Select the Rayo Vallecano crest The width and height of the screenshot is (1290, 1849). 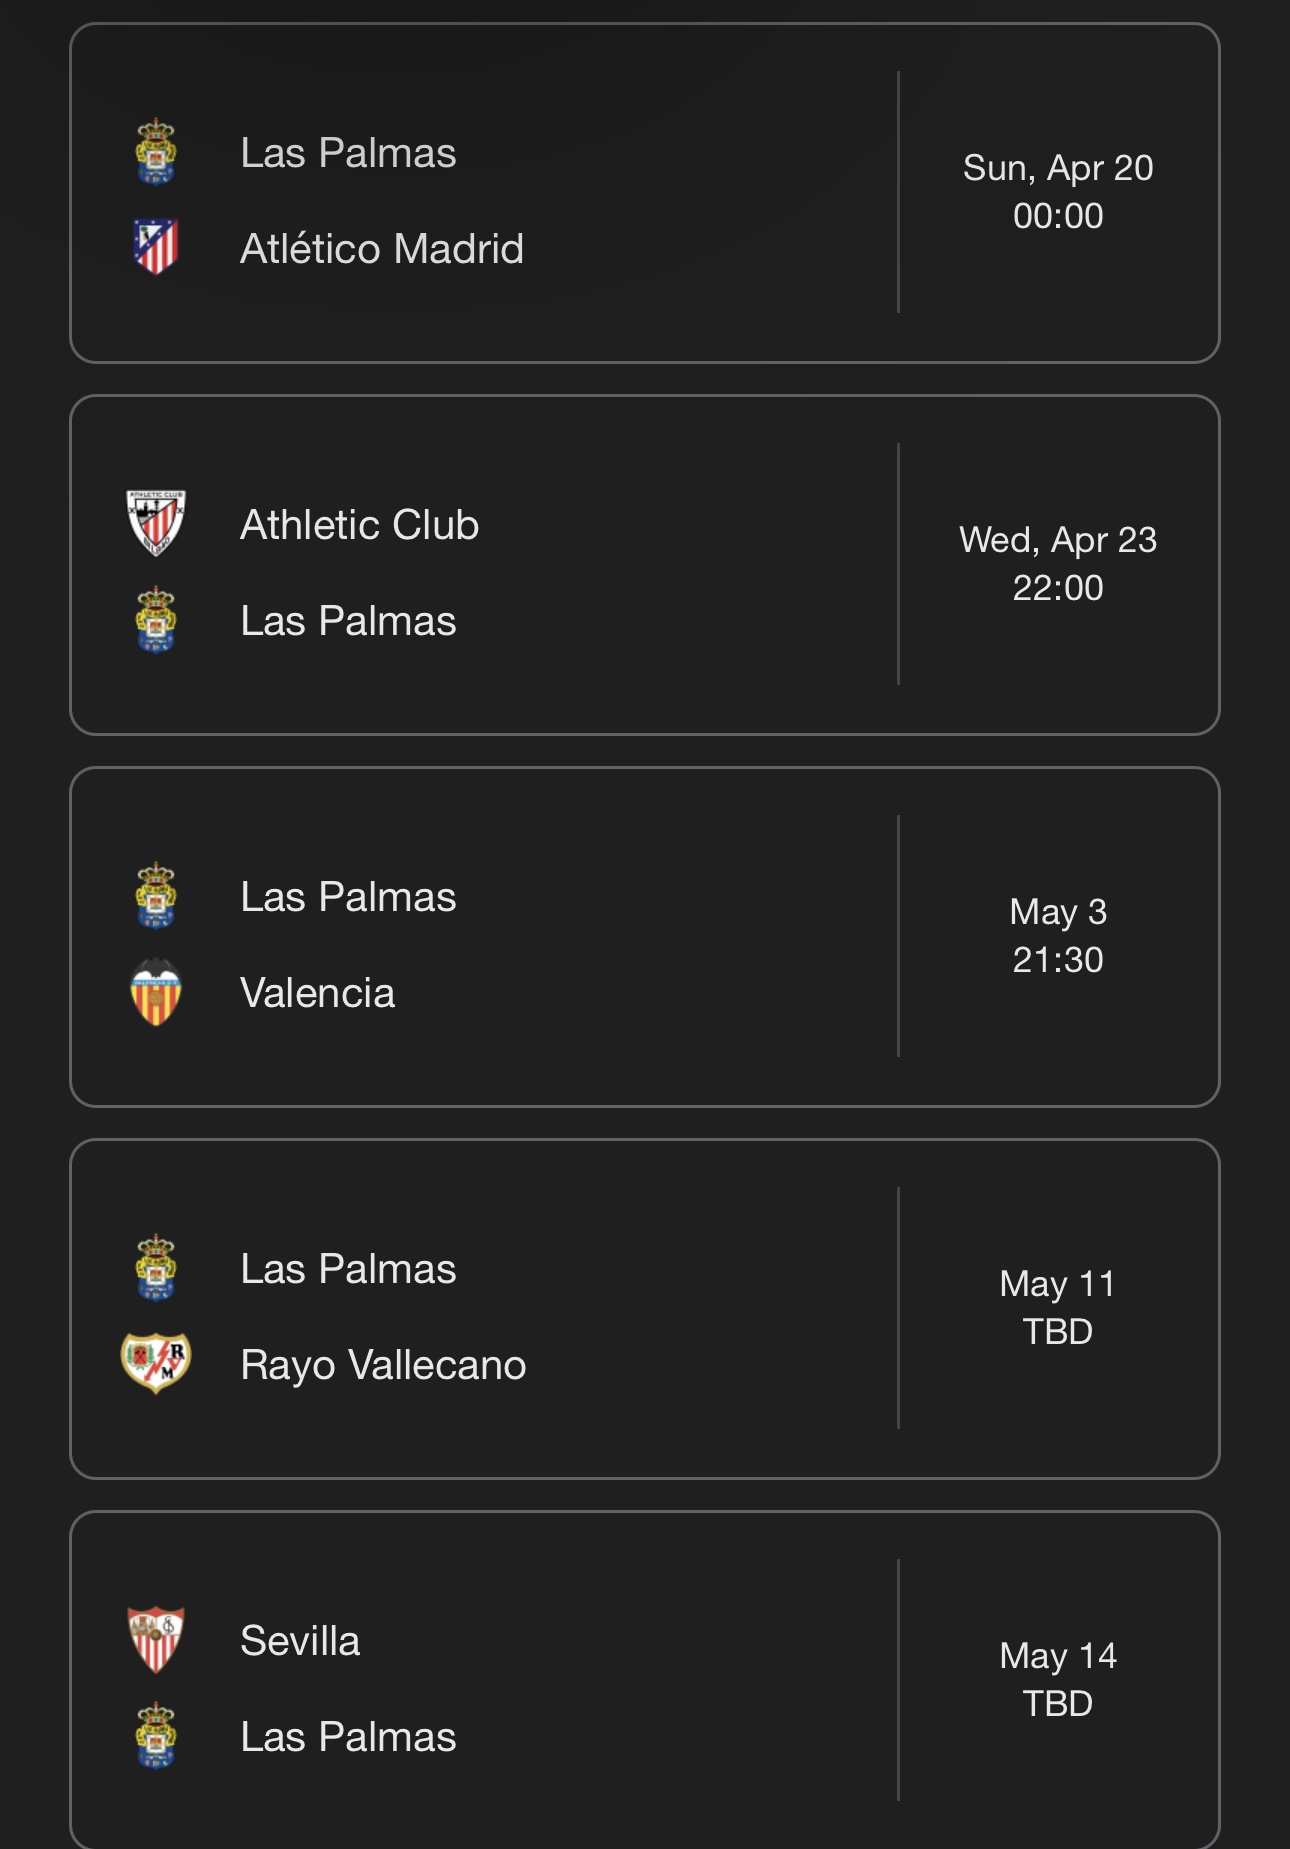(x=156, y=1363)
